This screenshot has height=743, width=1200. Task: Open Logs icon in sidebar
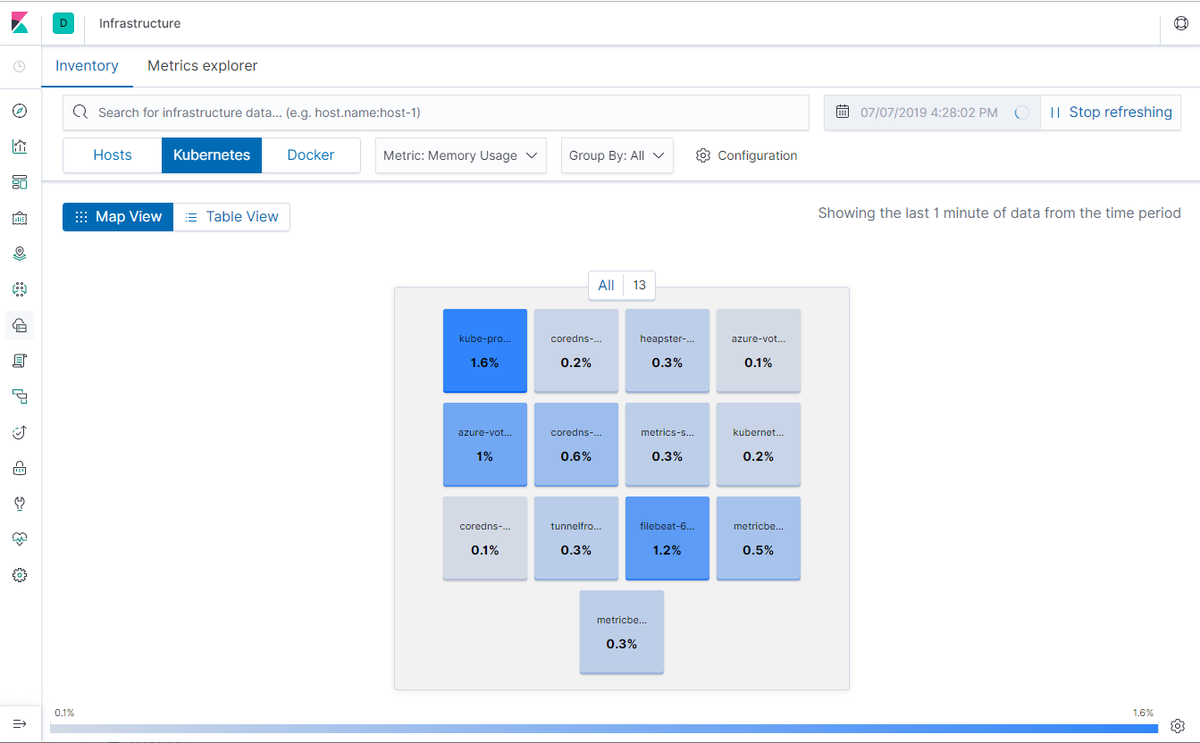click(19, 360)
